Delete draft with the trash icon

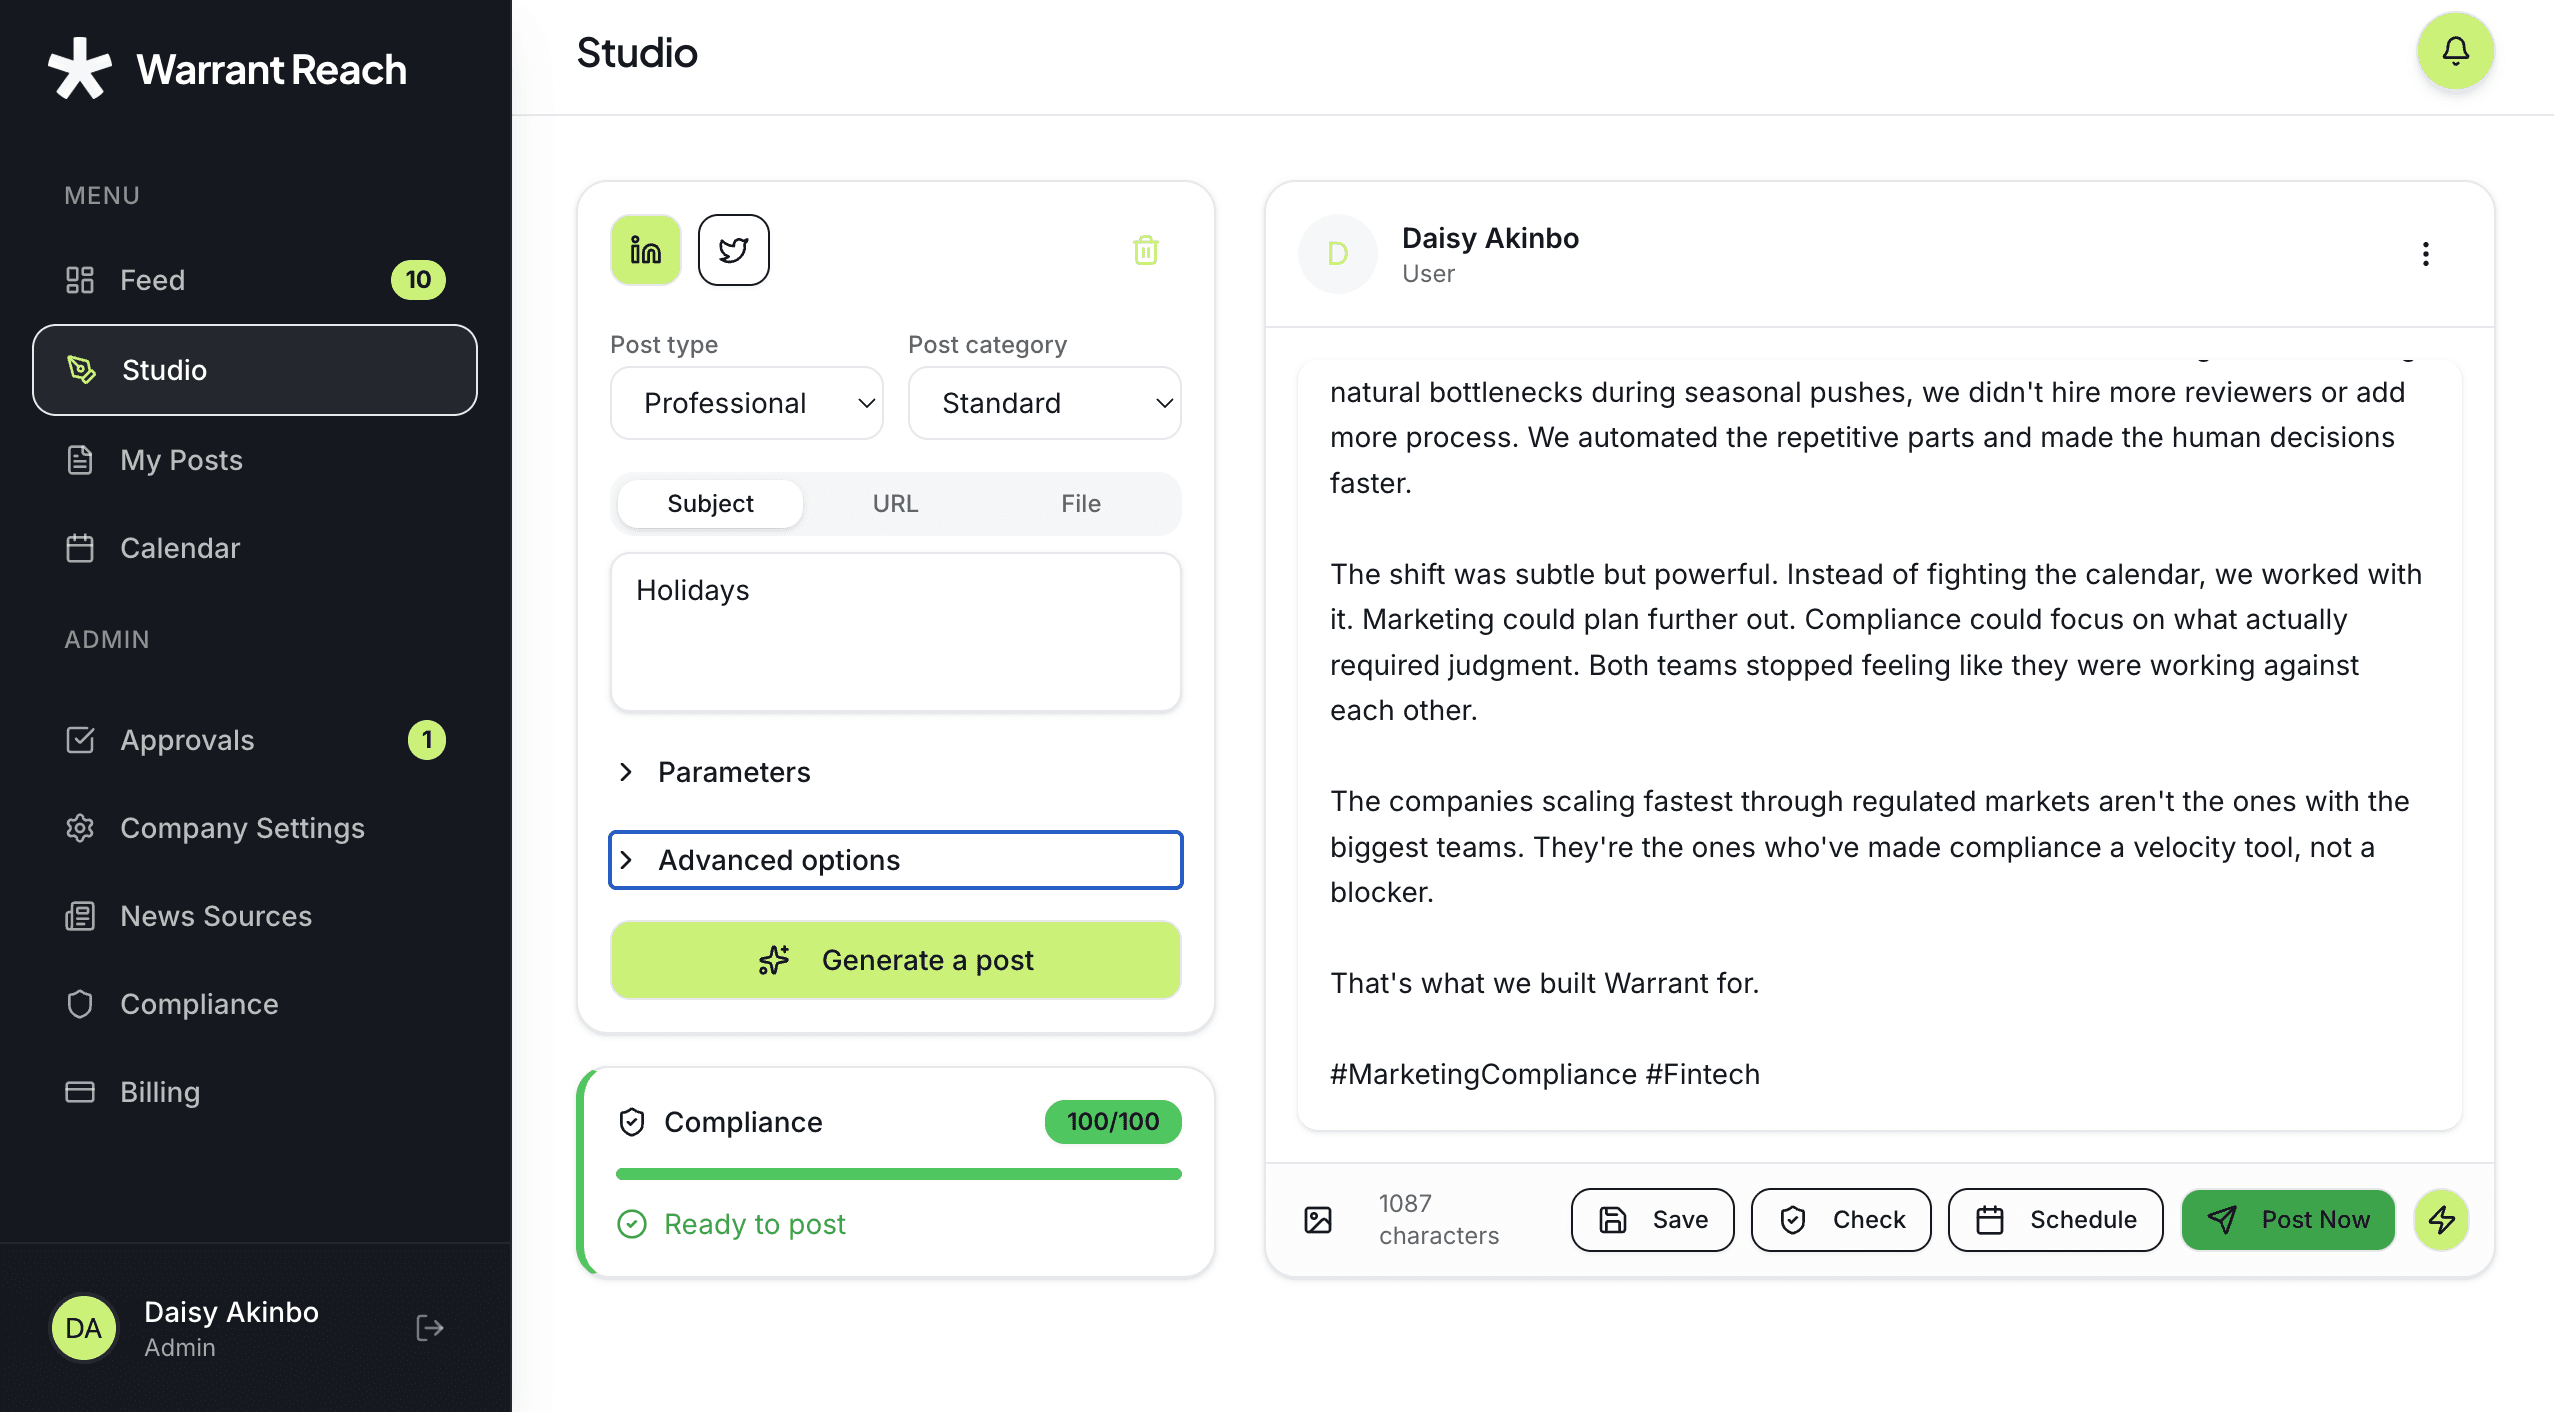[x=1145, y=250]
